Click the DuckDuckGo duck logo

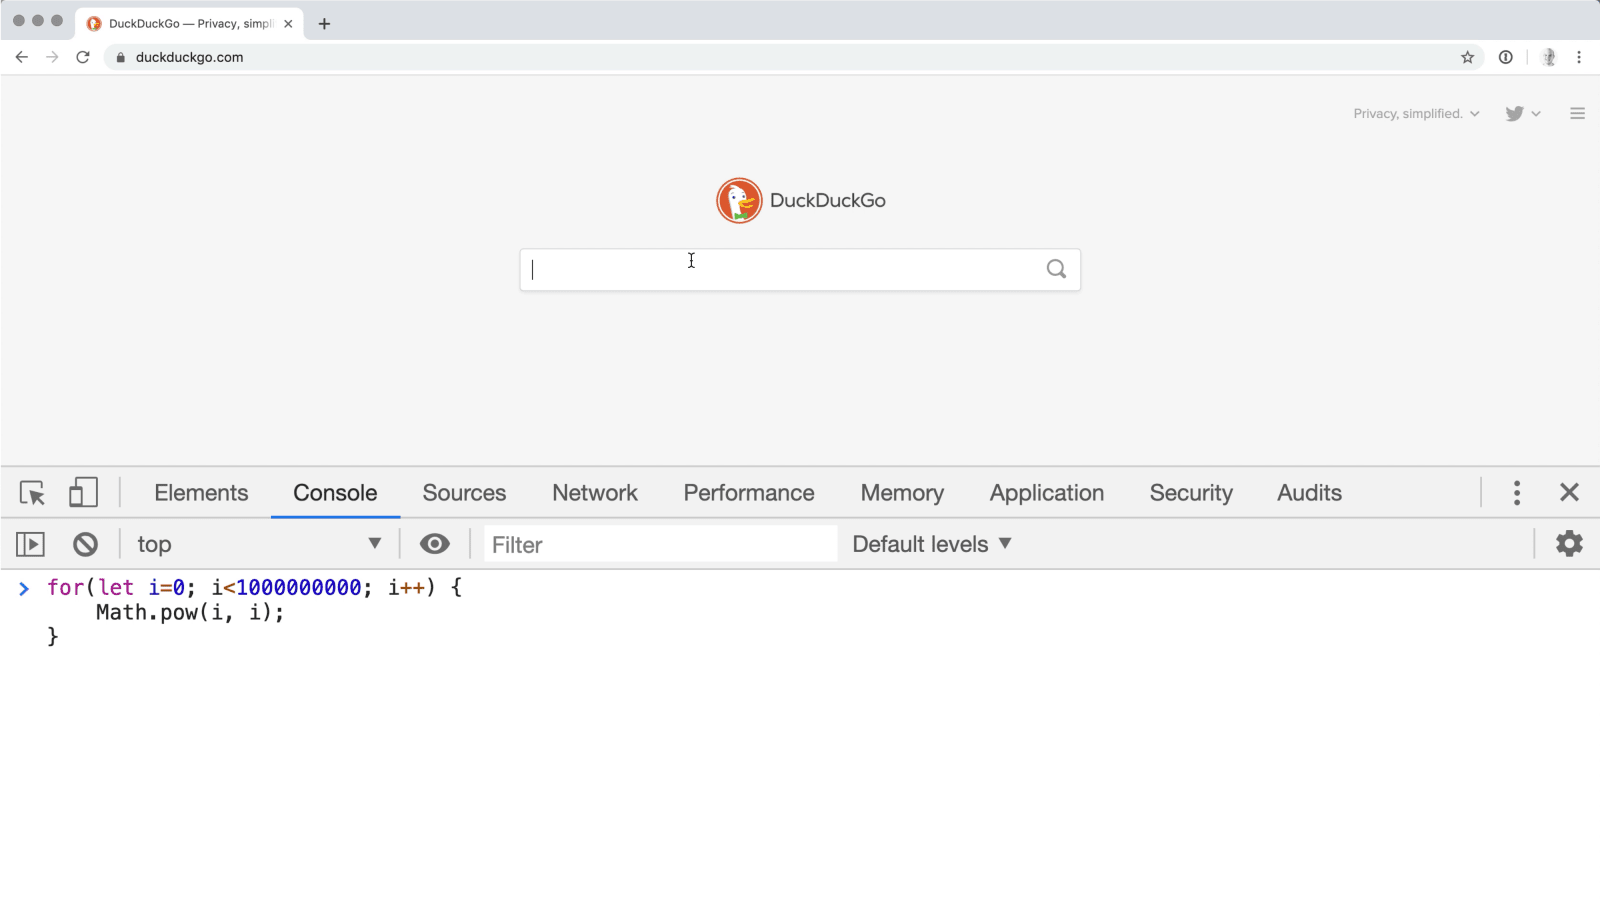click(x=739, y=200)
